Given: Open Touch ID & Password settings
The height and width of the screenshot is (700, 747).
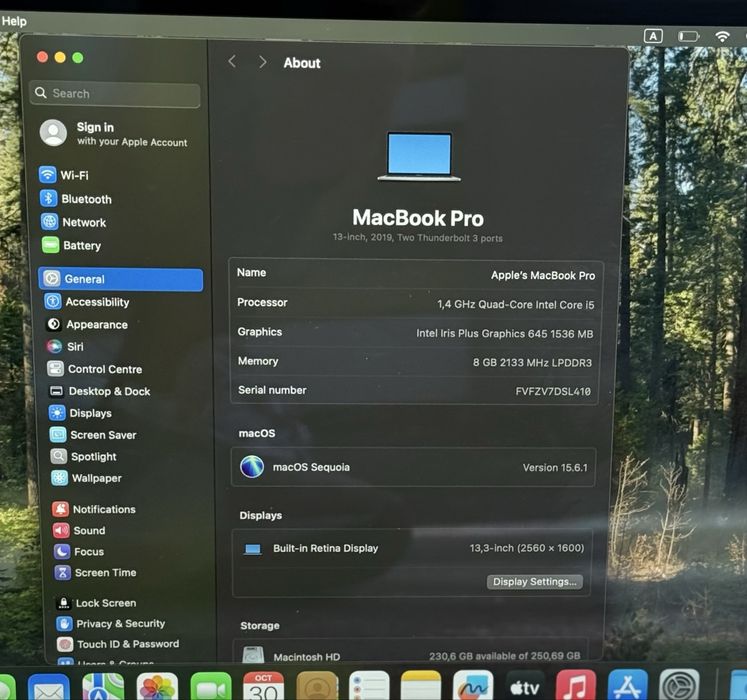Looking at the screenshot, I should click(118, 644).
